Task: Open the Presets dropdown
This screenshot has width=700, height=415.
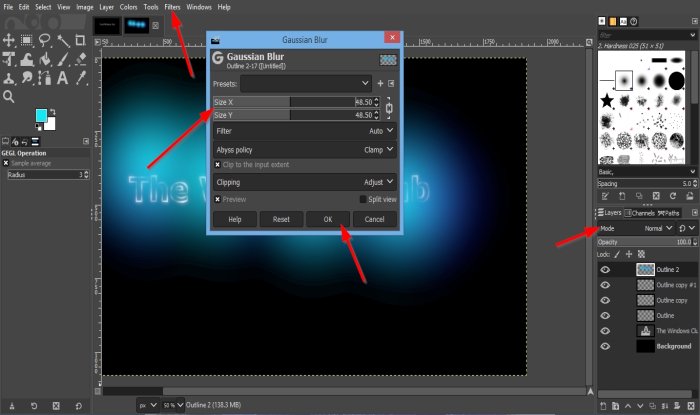Action: (306, 83)
